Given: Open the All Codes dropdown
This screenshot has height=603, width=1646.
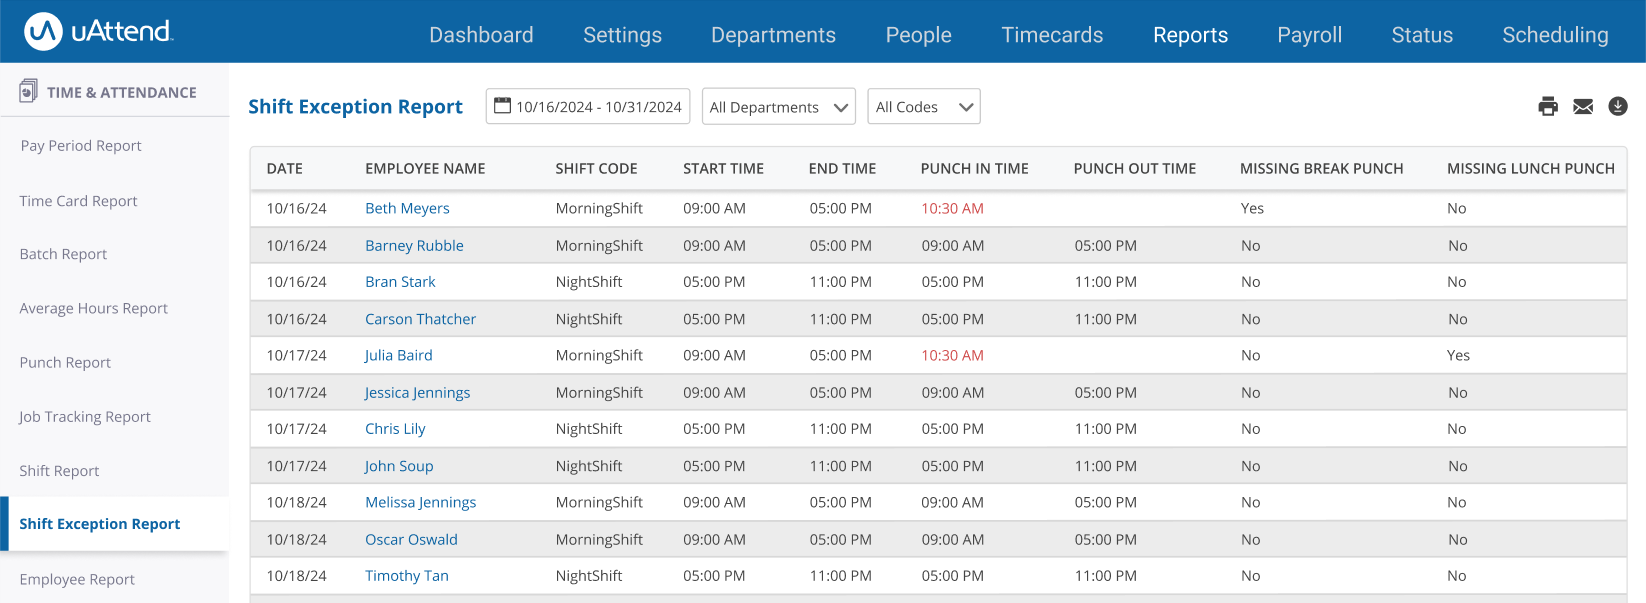Looking at the screenshot, I should [x=924, y=106].
